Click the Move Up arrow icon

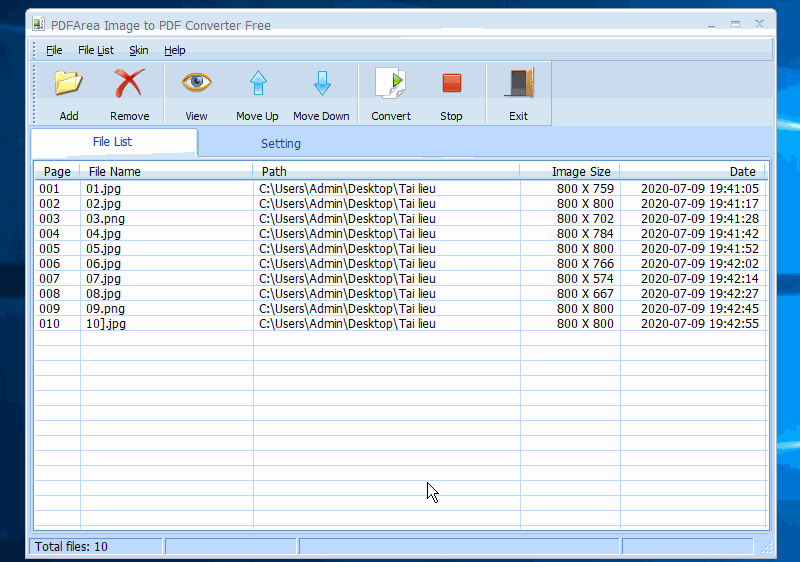[258, 83]
